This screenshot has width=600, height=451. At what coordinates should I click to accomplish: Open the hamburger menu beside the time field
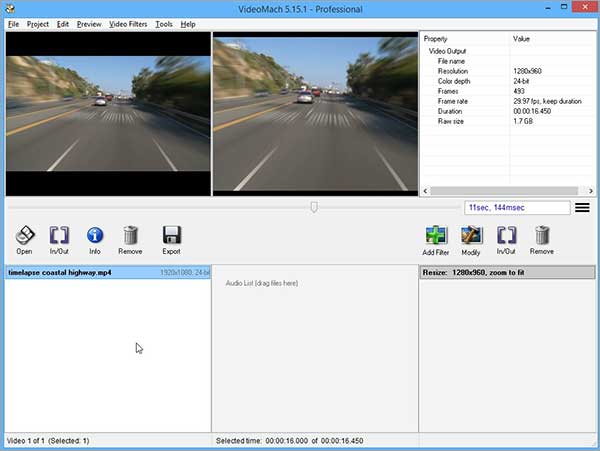[x=582, y=208]
